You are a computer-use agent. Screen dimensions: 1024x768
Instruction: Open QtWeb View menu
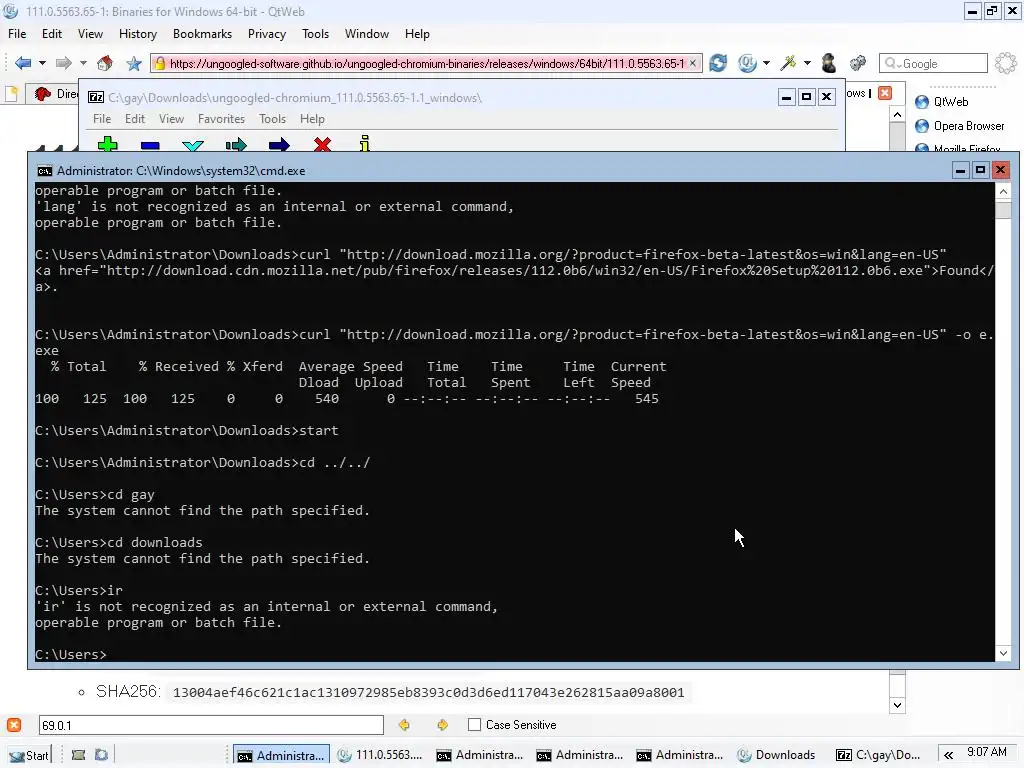click(90, 34)
